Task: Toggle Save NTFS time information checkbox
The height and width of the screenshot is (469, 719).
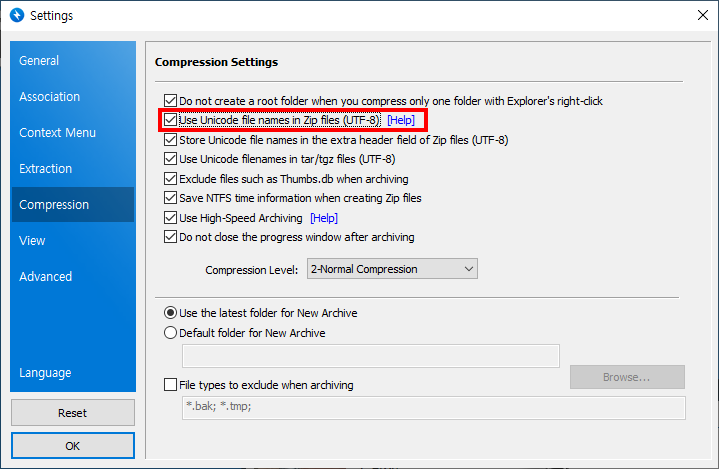Action: (170, 199)
